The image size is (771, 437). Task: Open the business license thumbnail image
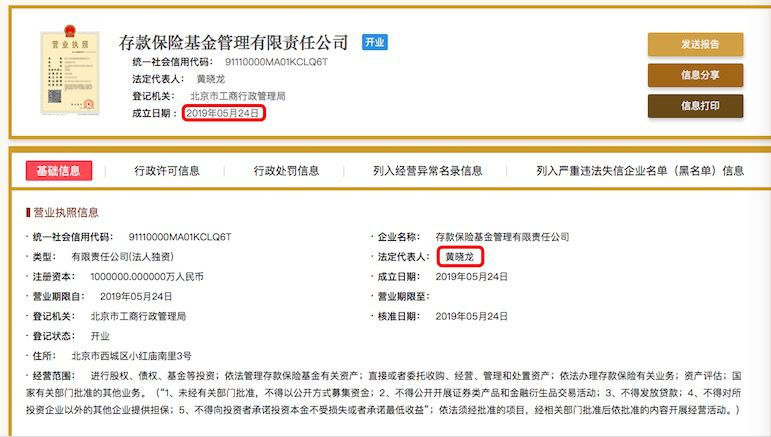(70, 70)
